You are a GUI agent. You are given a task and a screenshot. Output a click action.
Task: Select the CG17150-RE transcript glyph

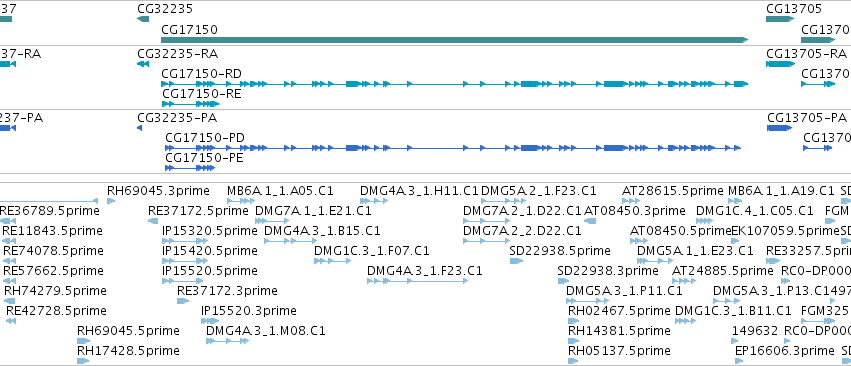190,104
